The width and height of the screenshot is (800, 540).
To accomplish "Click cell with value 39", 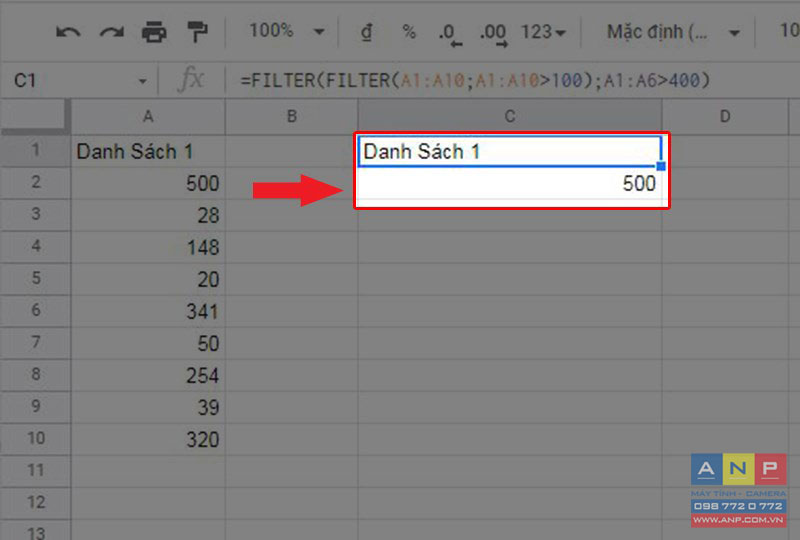I will tap(148, 407).
